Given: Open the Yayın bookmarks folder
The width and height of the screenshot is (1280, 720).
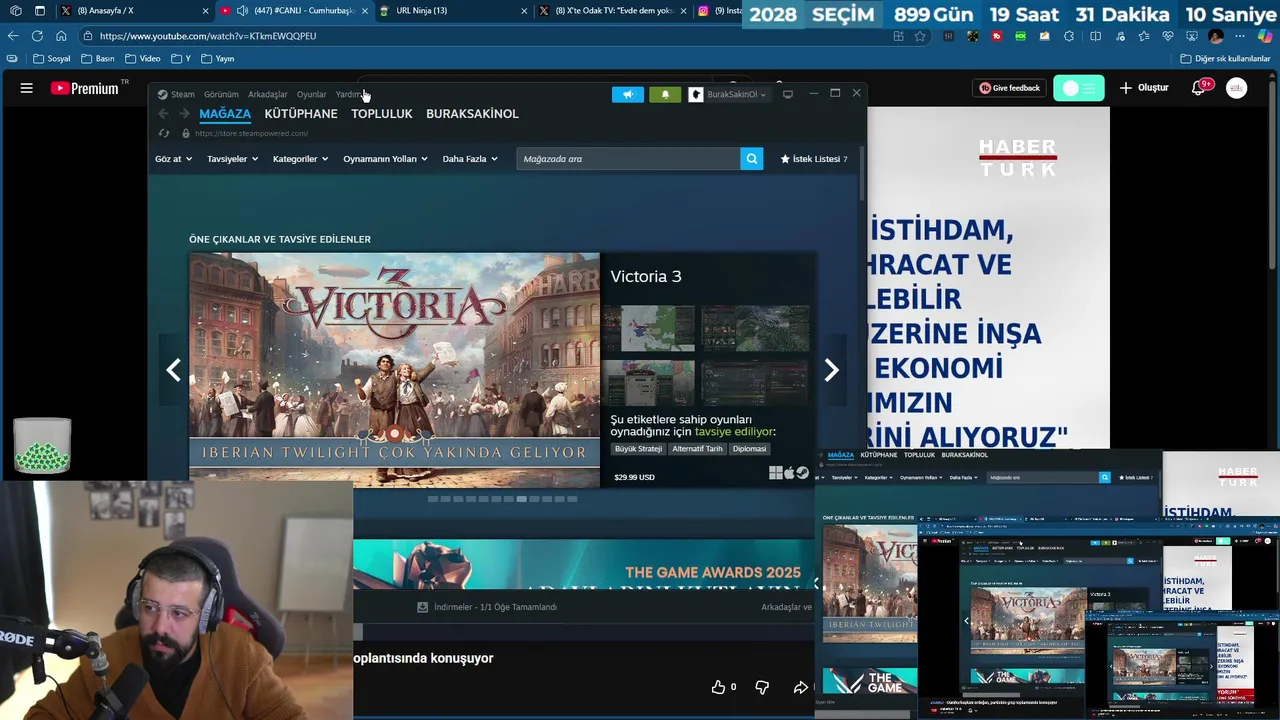Looking at the screenshot, I should [217, 59].
